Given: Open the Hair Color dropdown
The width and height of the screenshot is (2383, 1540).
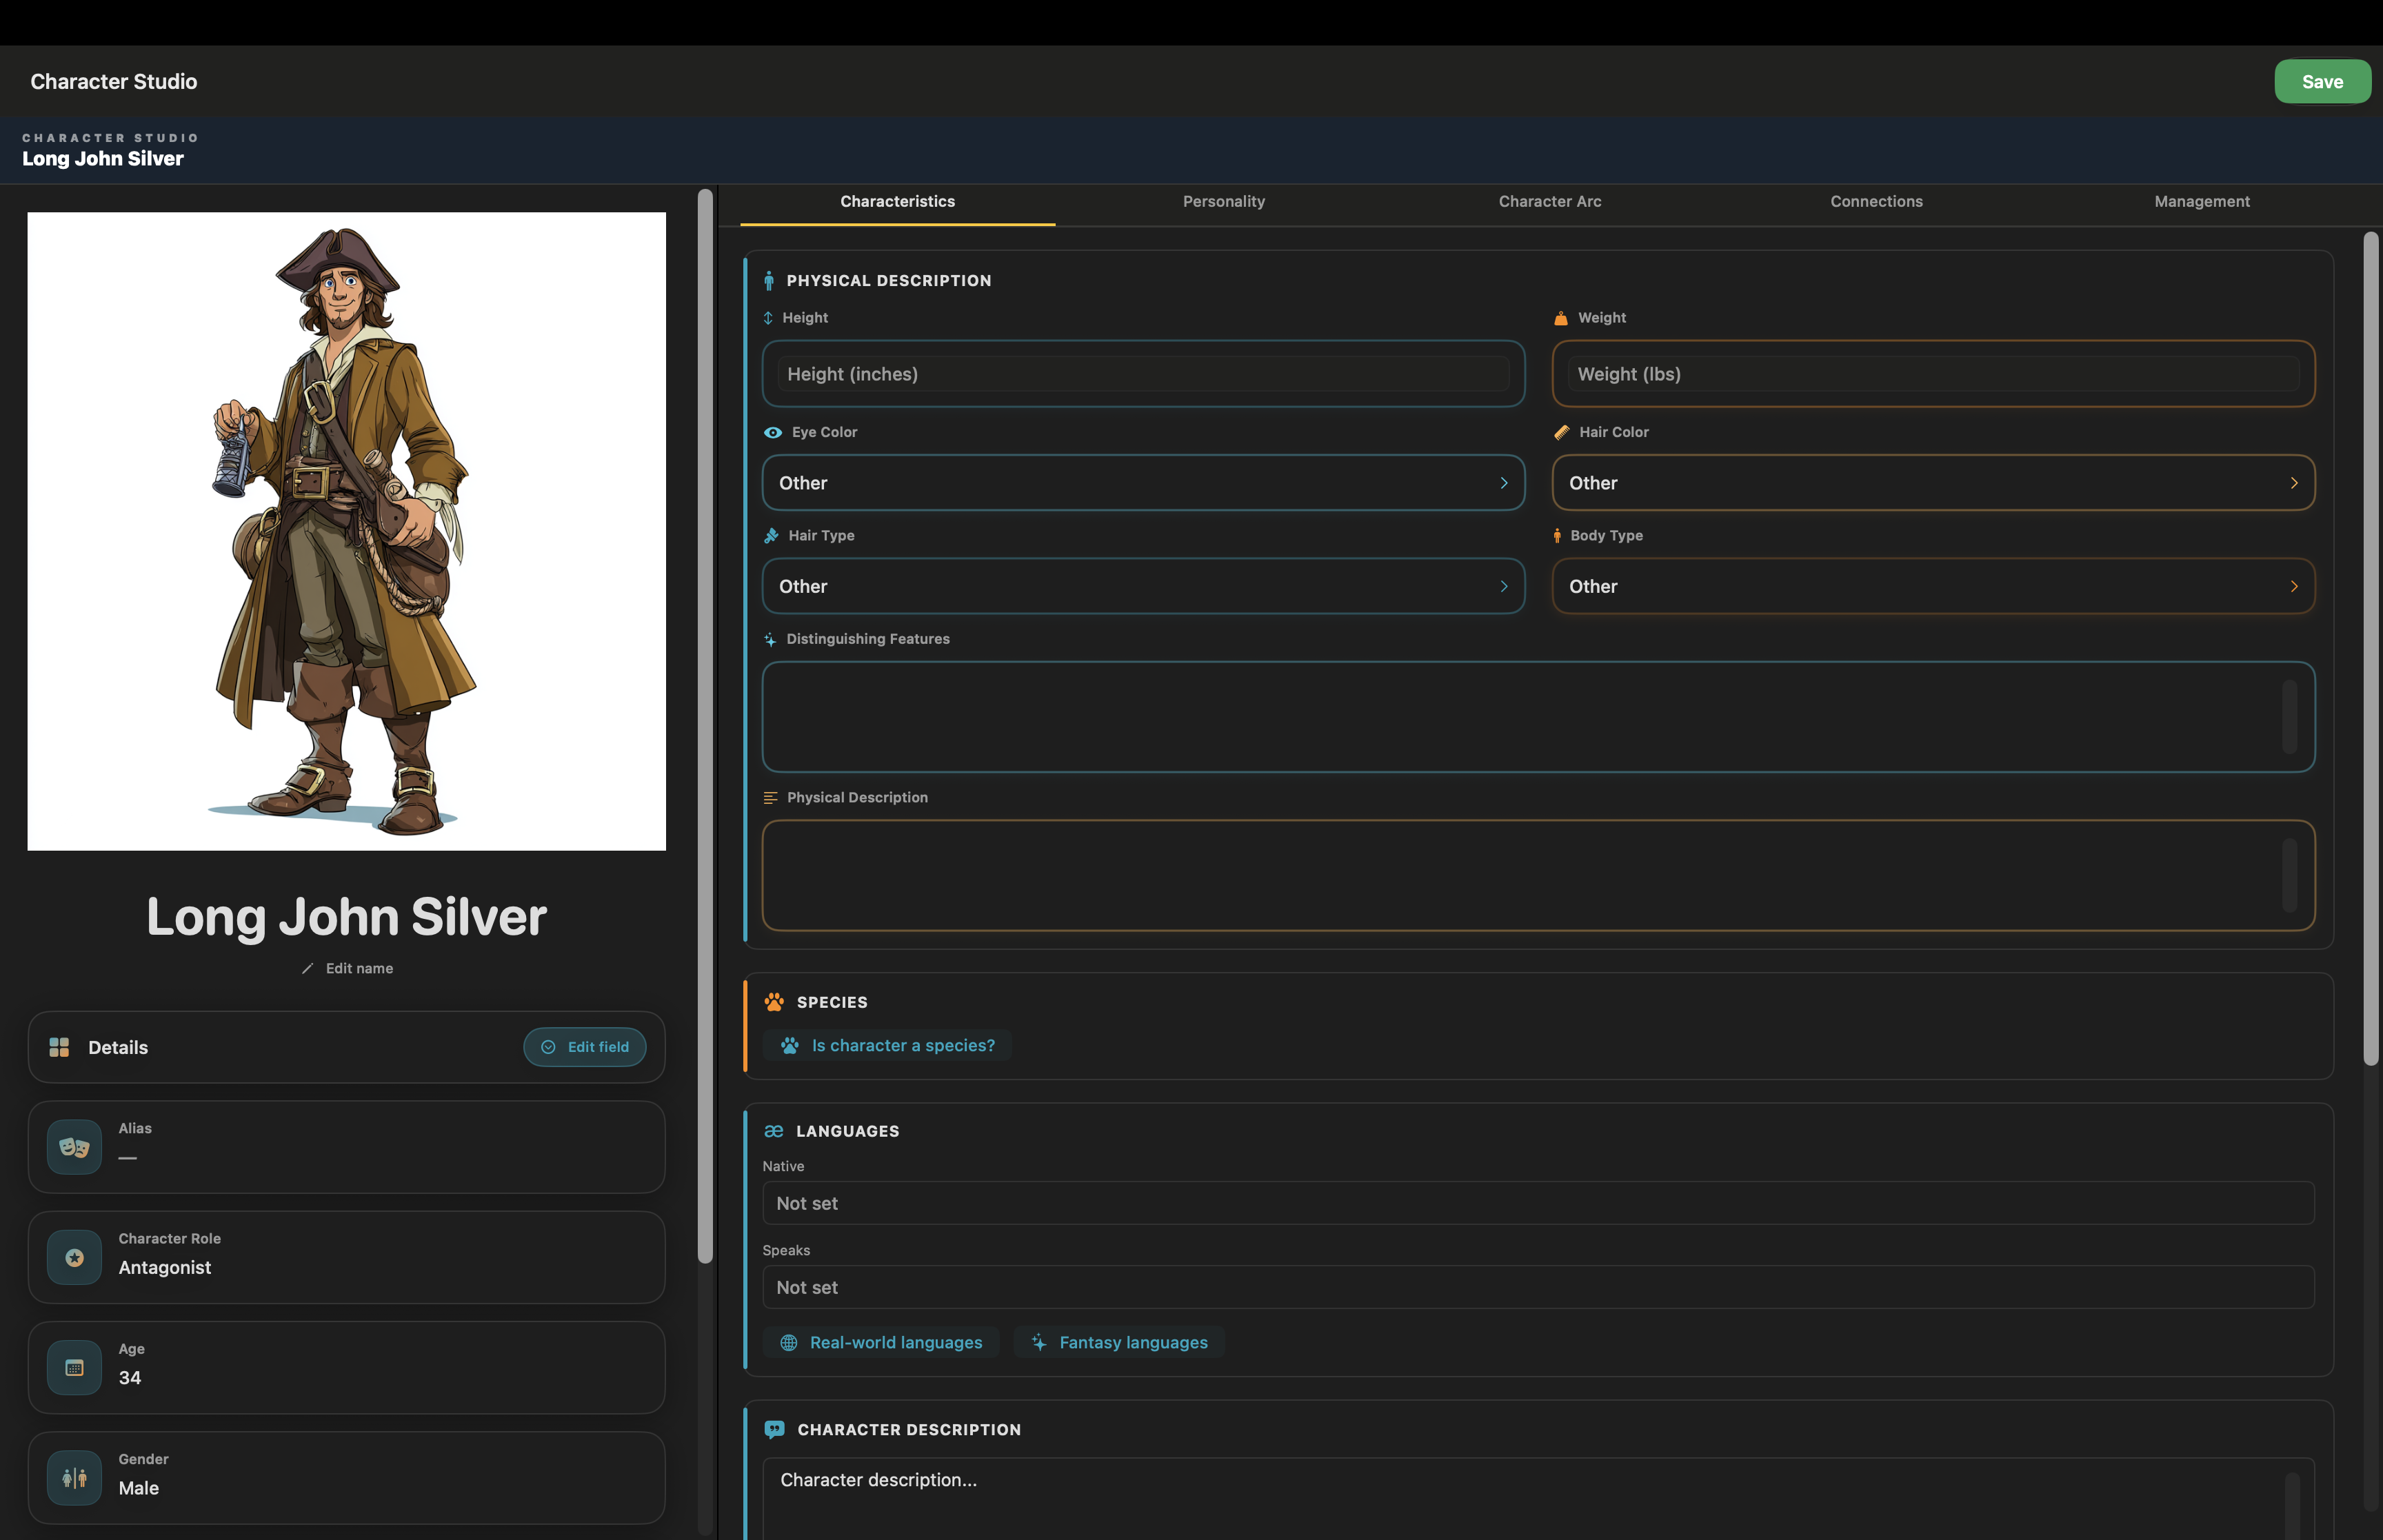Looking at the screenshot, I should [1933, 483].
